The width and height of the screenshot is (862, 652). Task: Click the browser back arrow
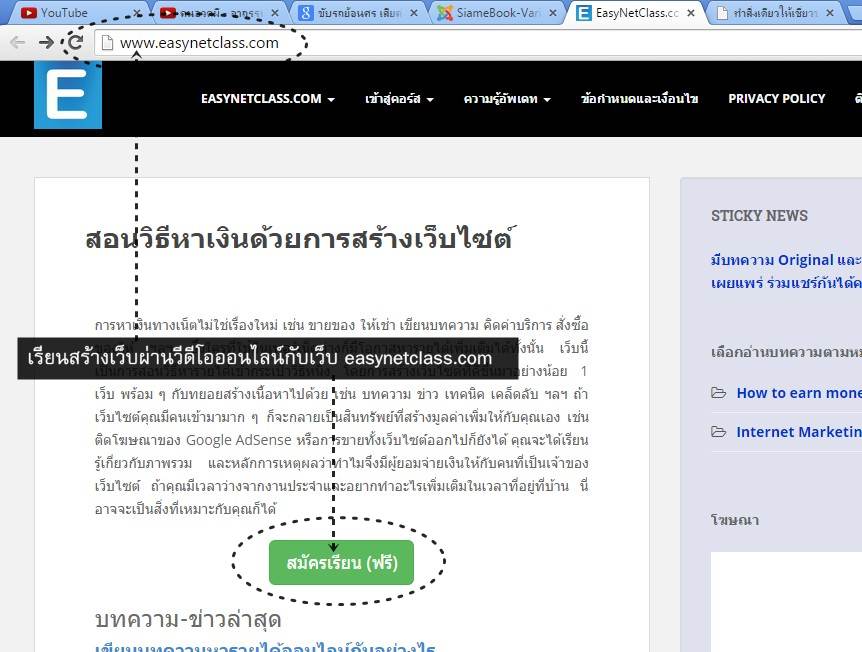(18, 42)
